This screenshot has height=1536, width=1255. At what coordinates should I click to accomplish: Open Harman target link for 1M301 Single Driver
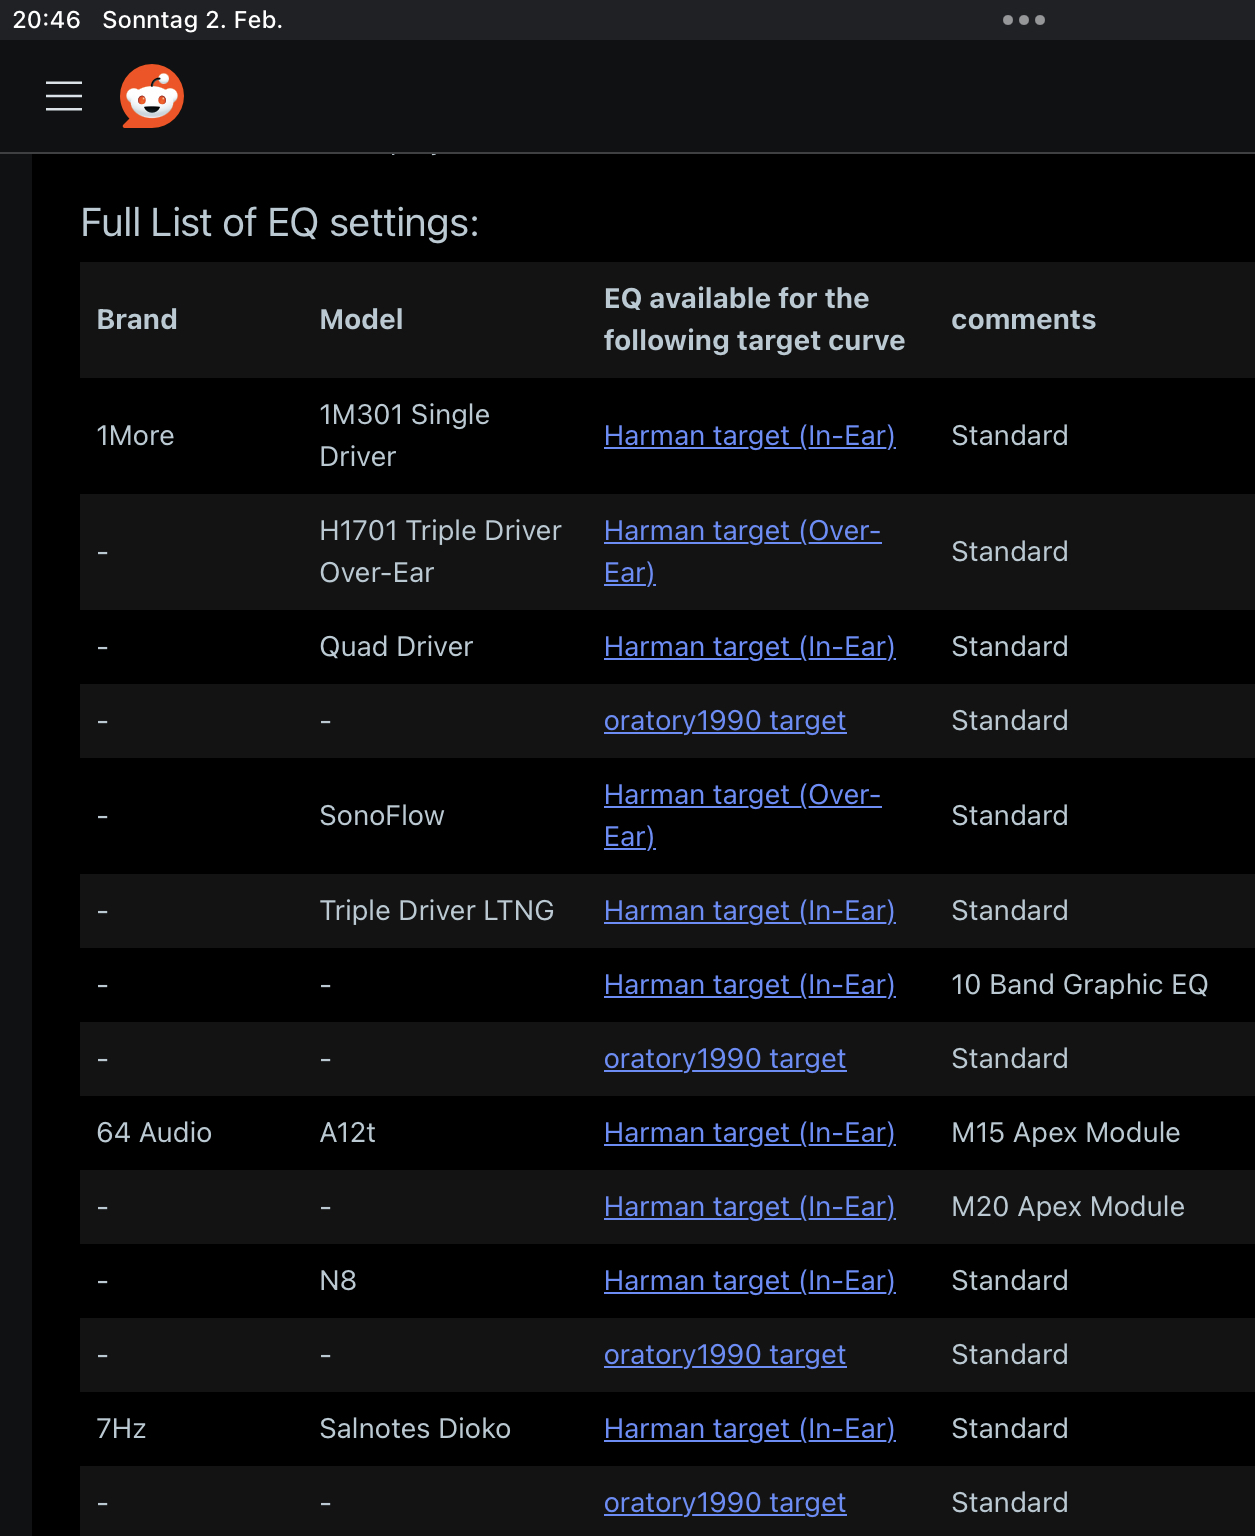pyautogui.click(x=749, y=436)
